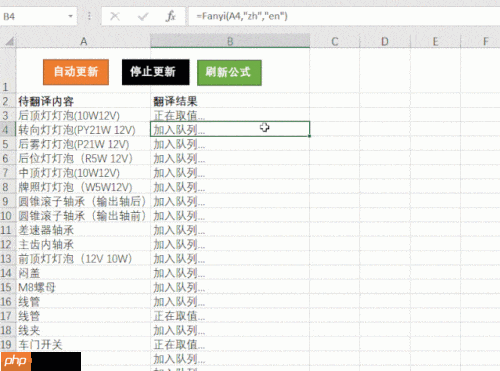Viewport: 500px width, 371px height.
Task: Click the 加入队列... cell in row 5
Action: (230, 144)
